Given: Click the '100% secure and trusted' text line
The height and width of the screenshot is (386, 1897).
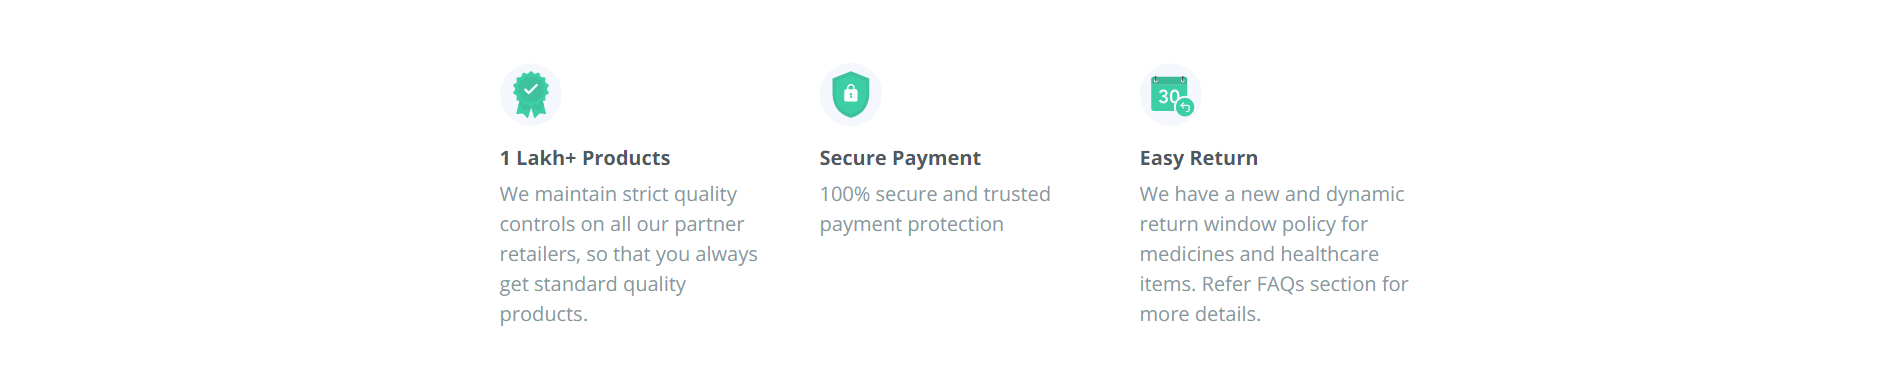Looking at the screenshot, I should (935, 194).
